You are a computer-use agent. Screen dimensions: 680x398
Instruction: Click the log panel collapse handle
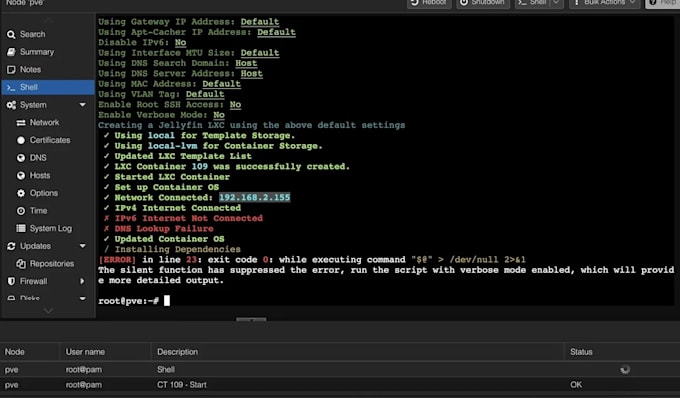pyautogui.click(x=251, y=320)
